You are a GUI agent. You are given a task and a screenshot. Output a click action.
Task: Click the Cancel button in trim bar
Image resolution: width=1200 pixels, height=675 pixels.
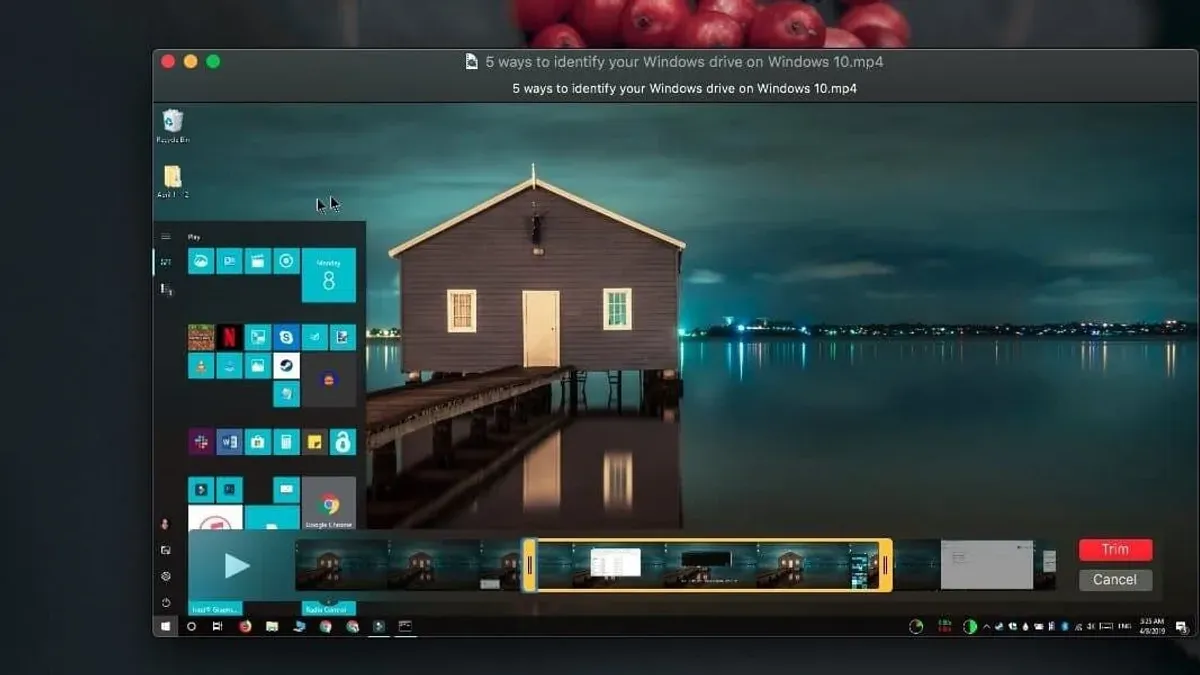(1115, 580)
